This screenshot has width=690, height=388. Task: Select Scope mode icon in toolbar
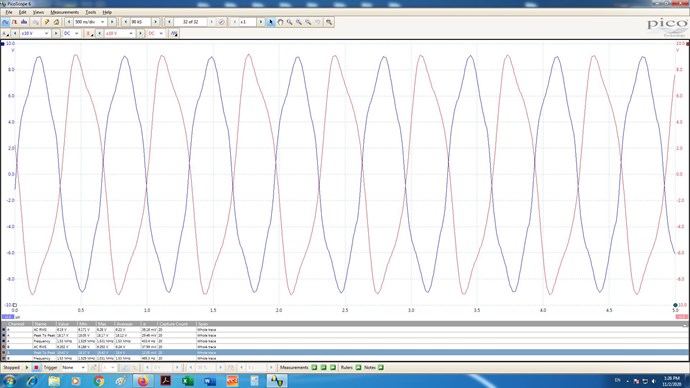6,22
